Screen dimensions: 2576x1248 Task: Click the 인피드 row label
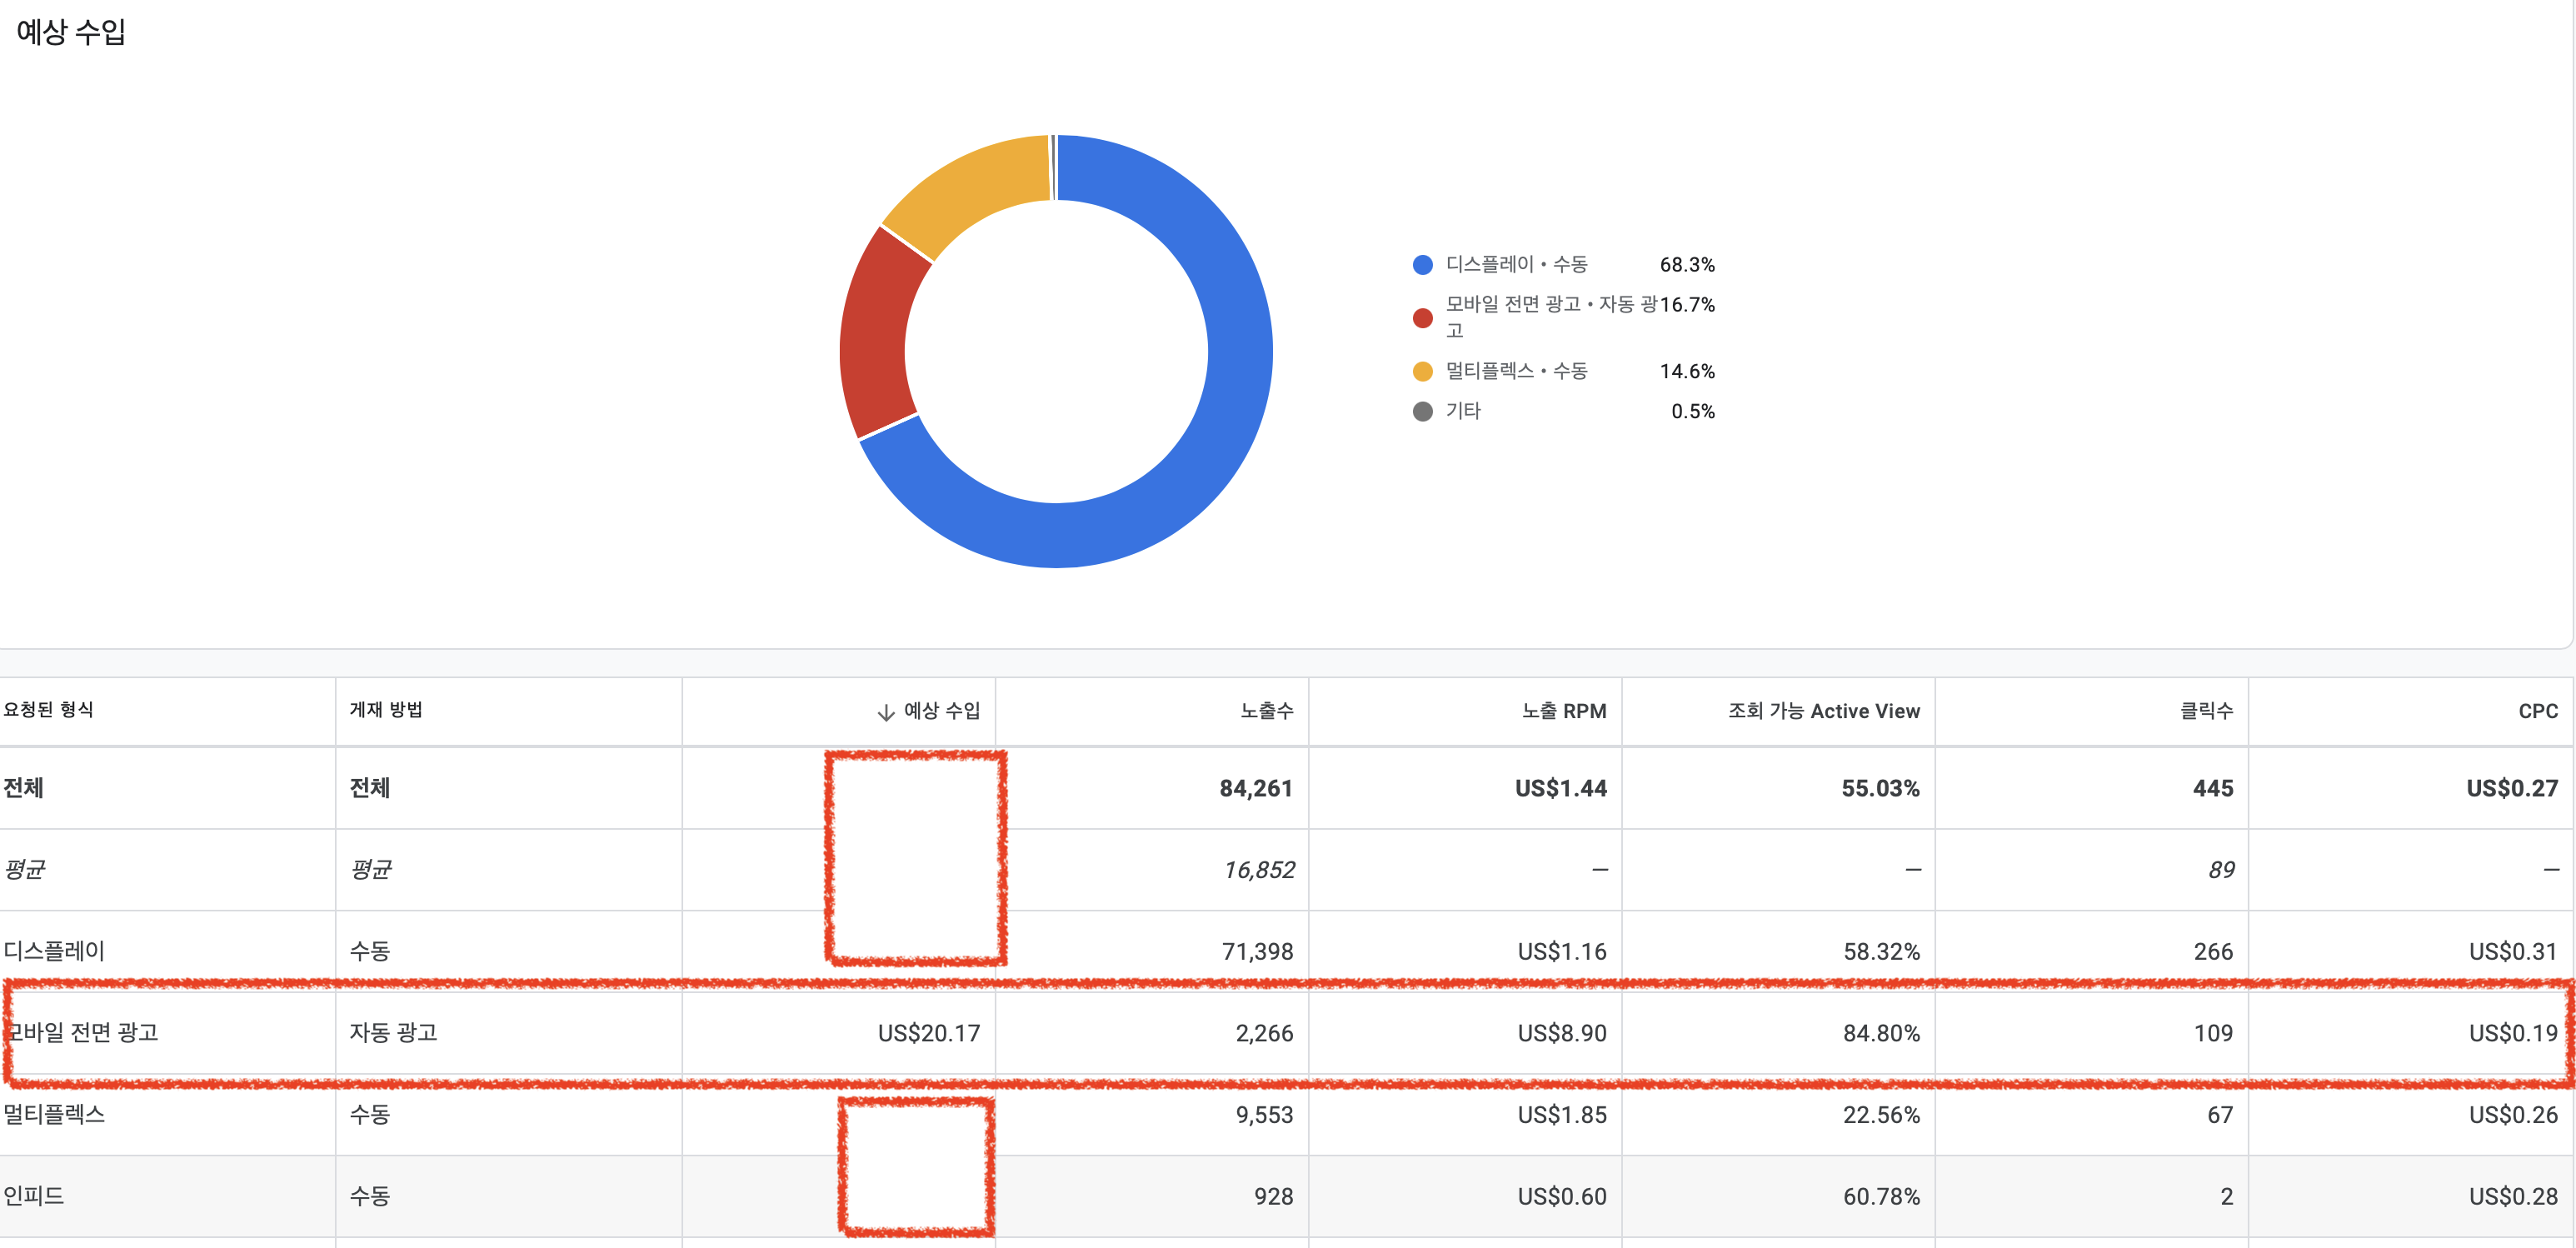[x=35, y=1196]
